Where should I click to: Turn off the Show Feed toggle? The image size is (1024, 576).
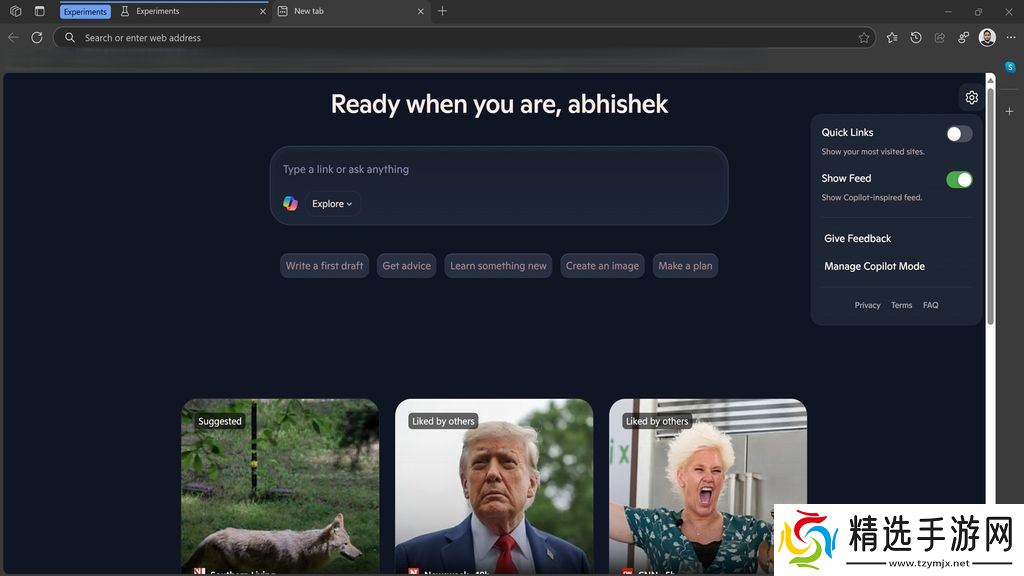(958, 180)
